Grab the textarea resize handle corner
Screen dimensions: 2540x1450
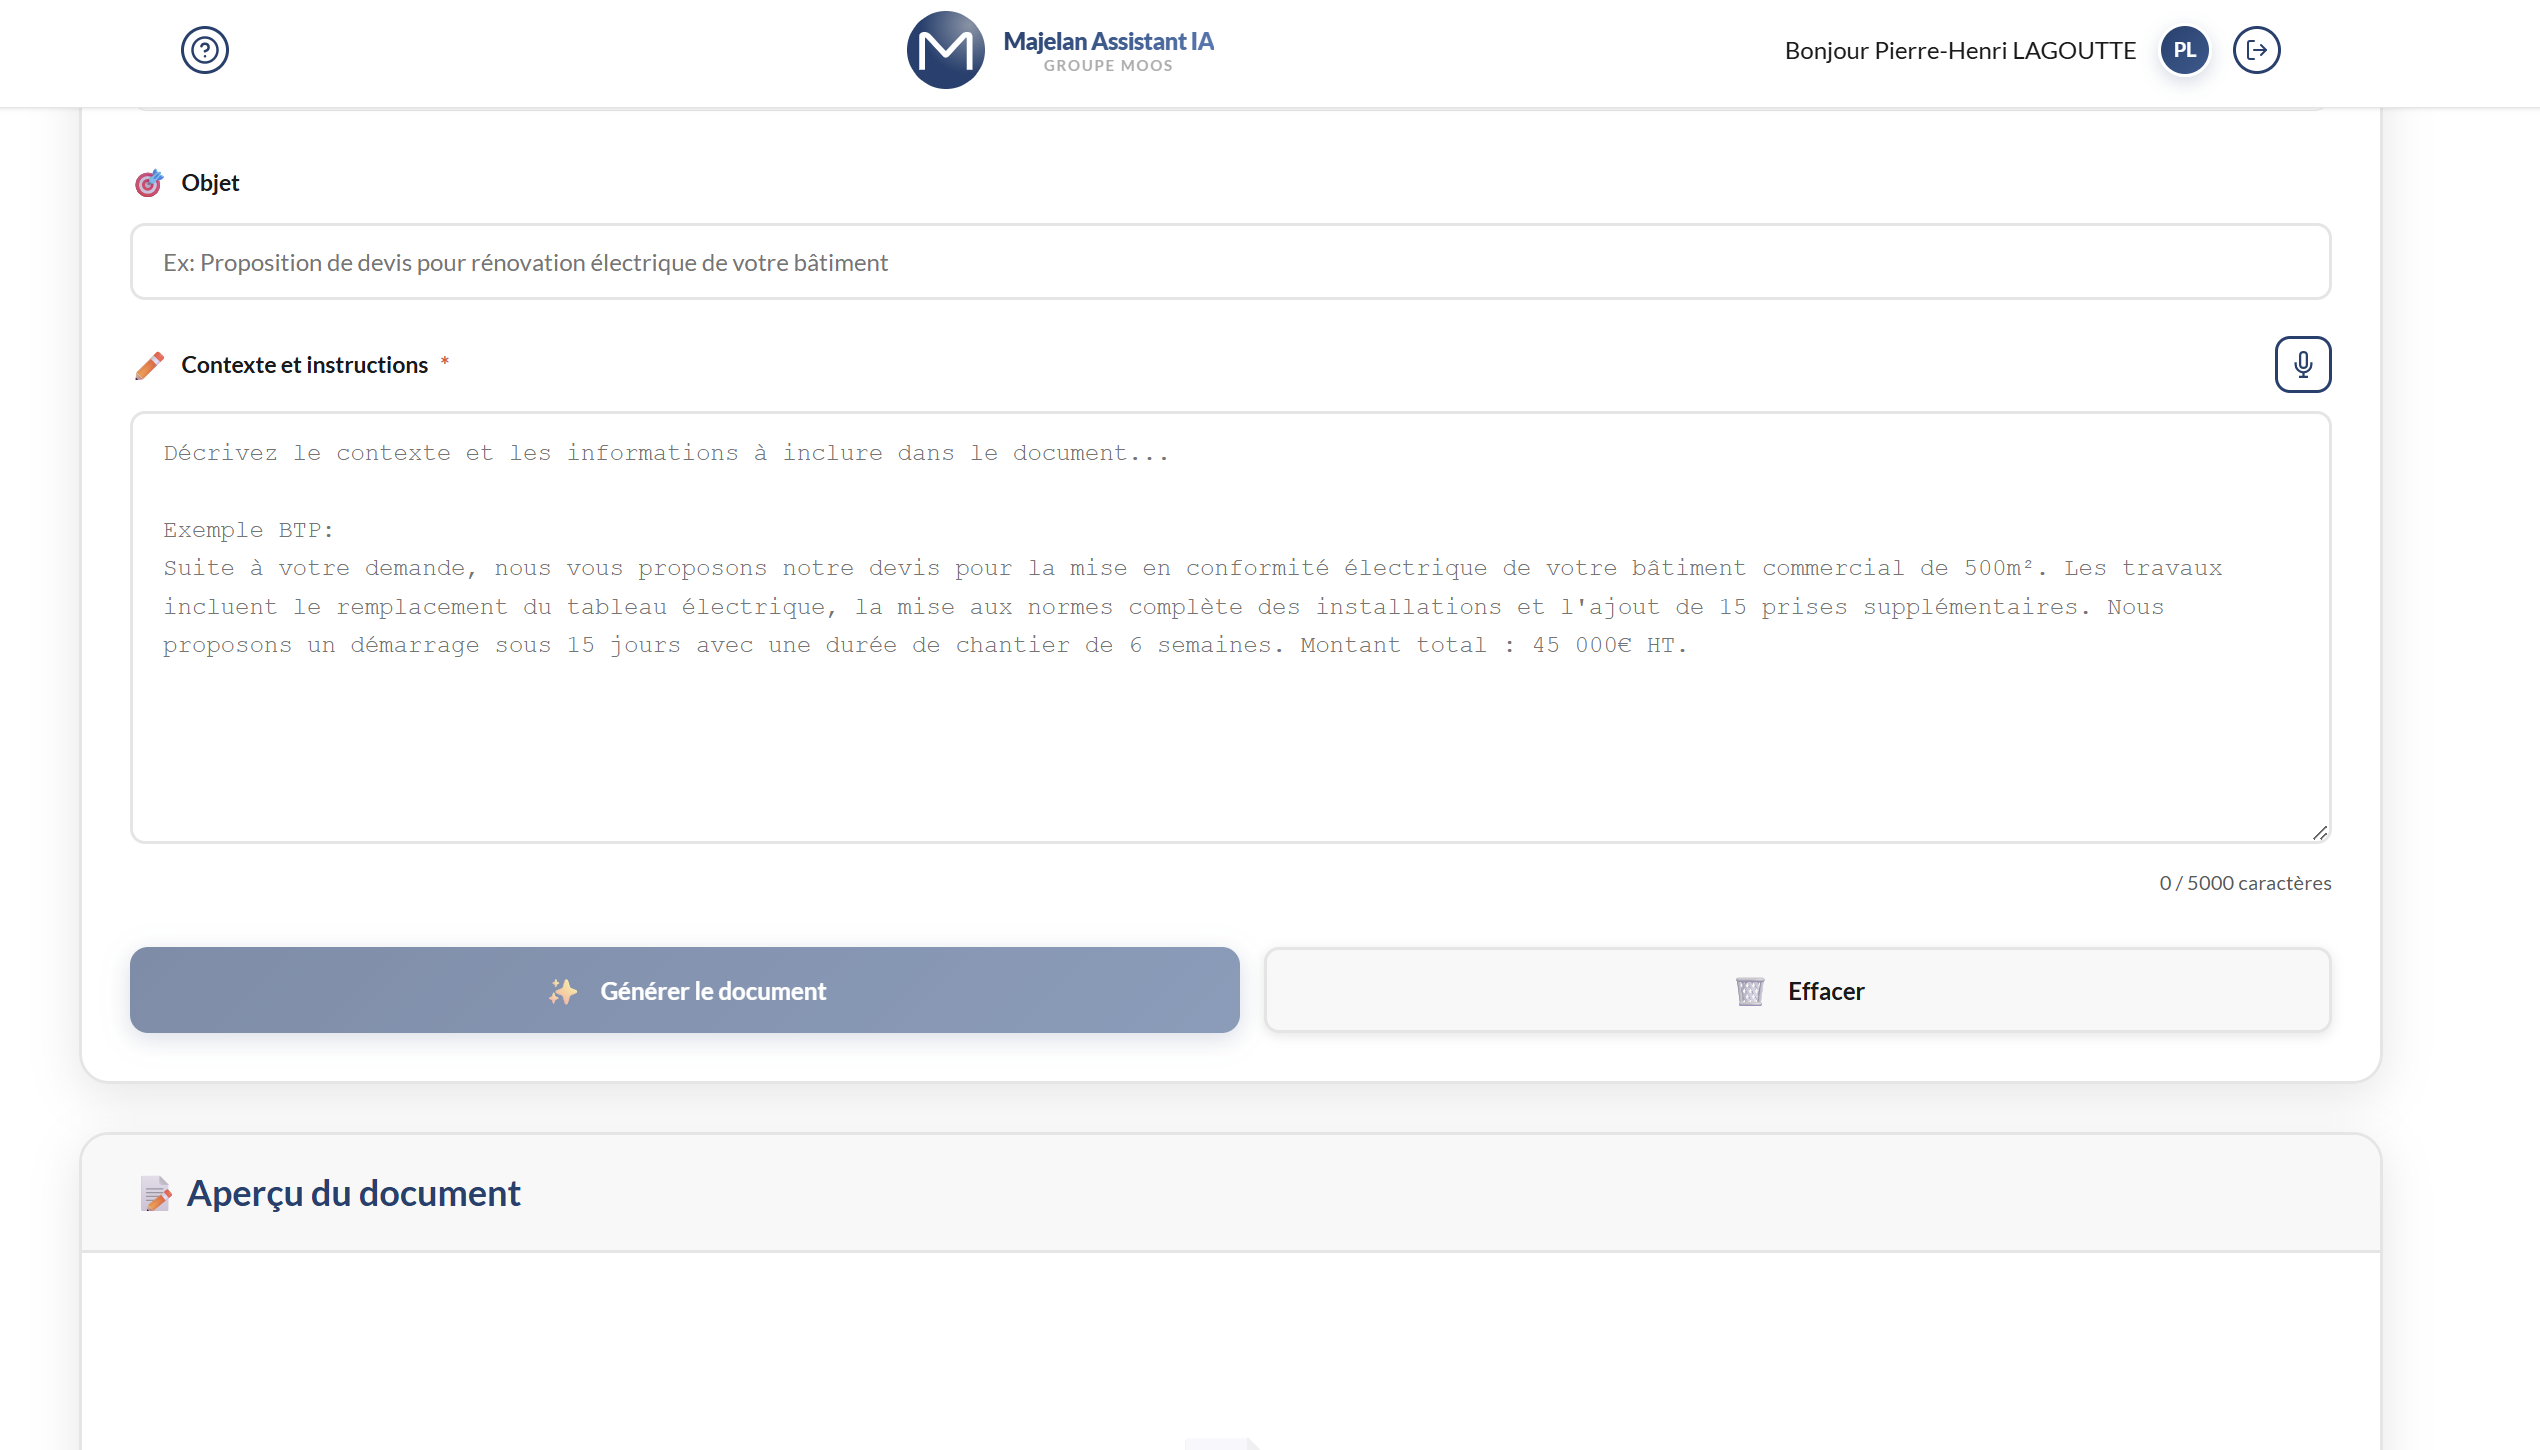point(2320,832)
